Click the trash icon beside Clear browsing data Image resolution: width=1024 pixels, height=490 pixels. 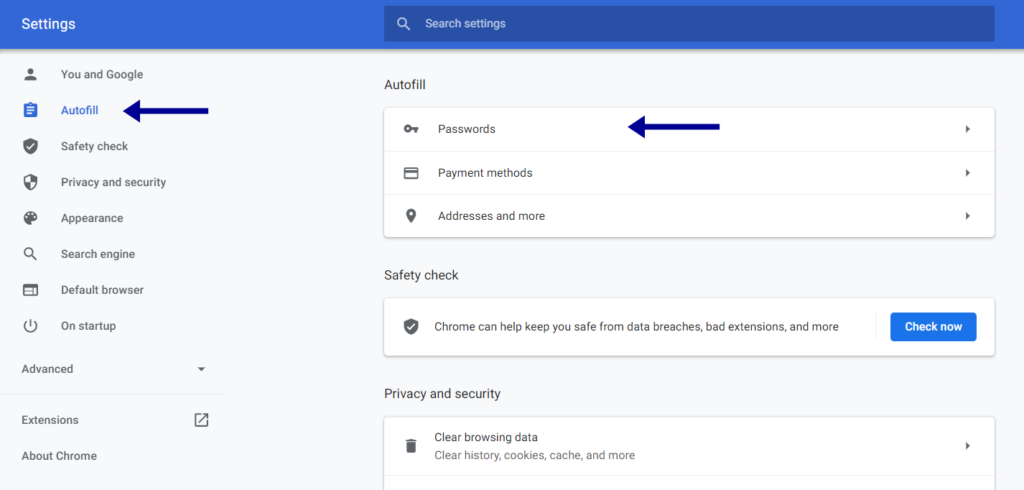click(411, 446)
